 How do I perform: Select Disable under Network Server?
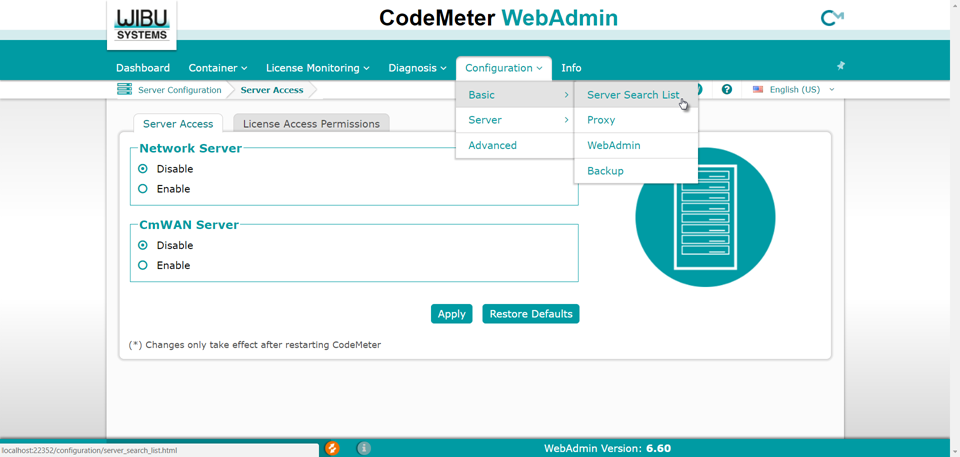click(x=143, y=169)
